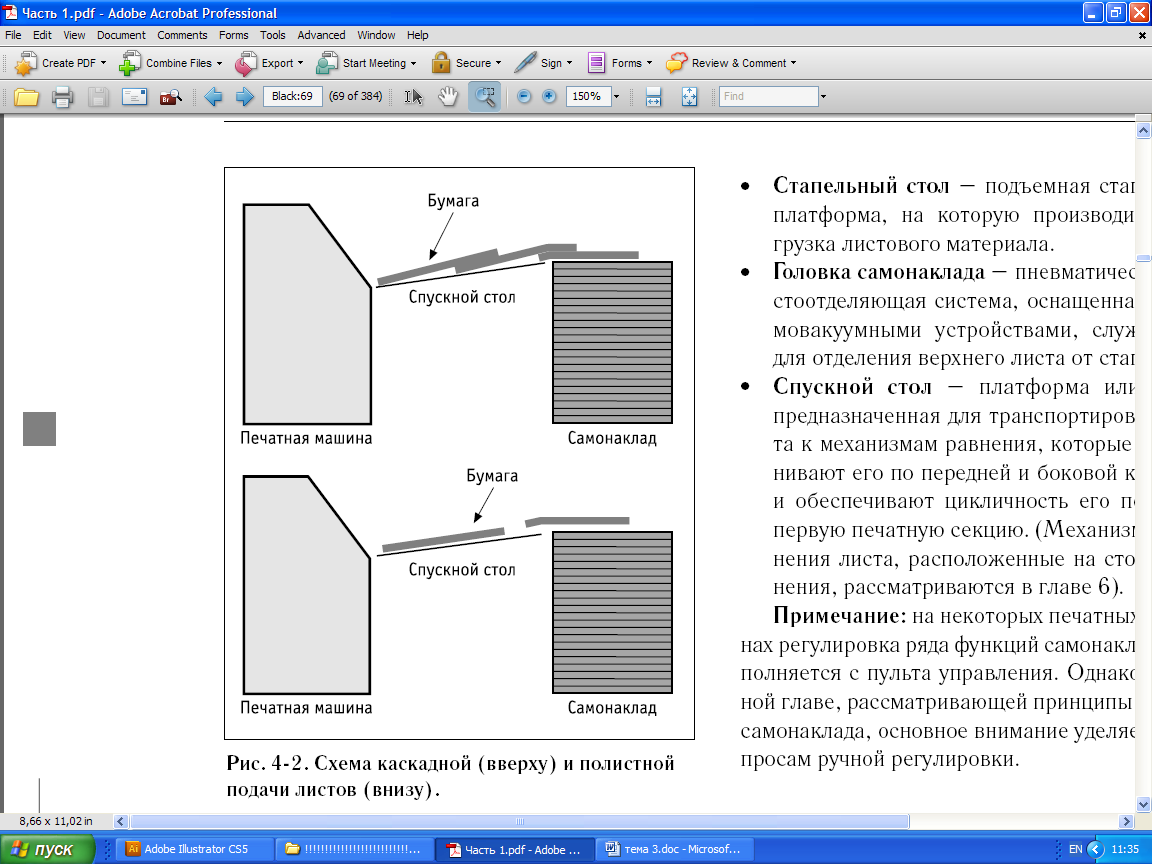Screen dimensions: 1152x864
Task: Open the Edit menu
Action: click(42, 35)
